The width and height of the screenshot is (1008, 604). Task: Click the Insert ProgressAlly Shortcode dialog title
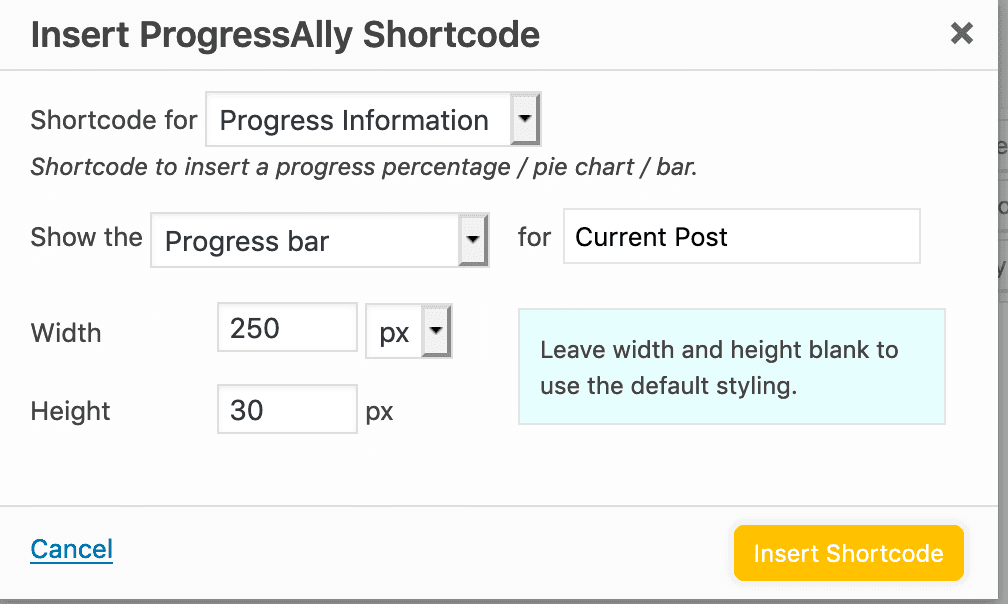pos(286,33)
